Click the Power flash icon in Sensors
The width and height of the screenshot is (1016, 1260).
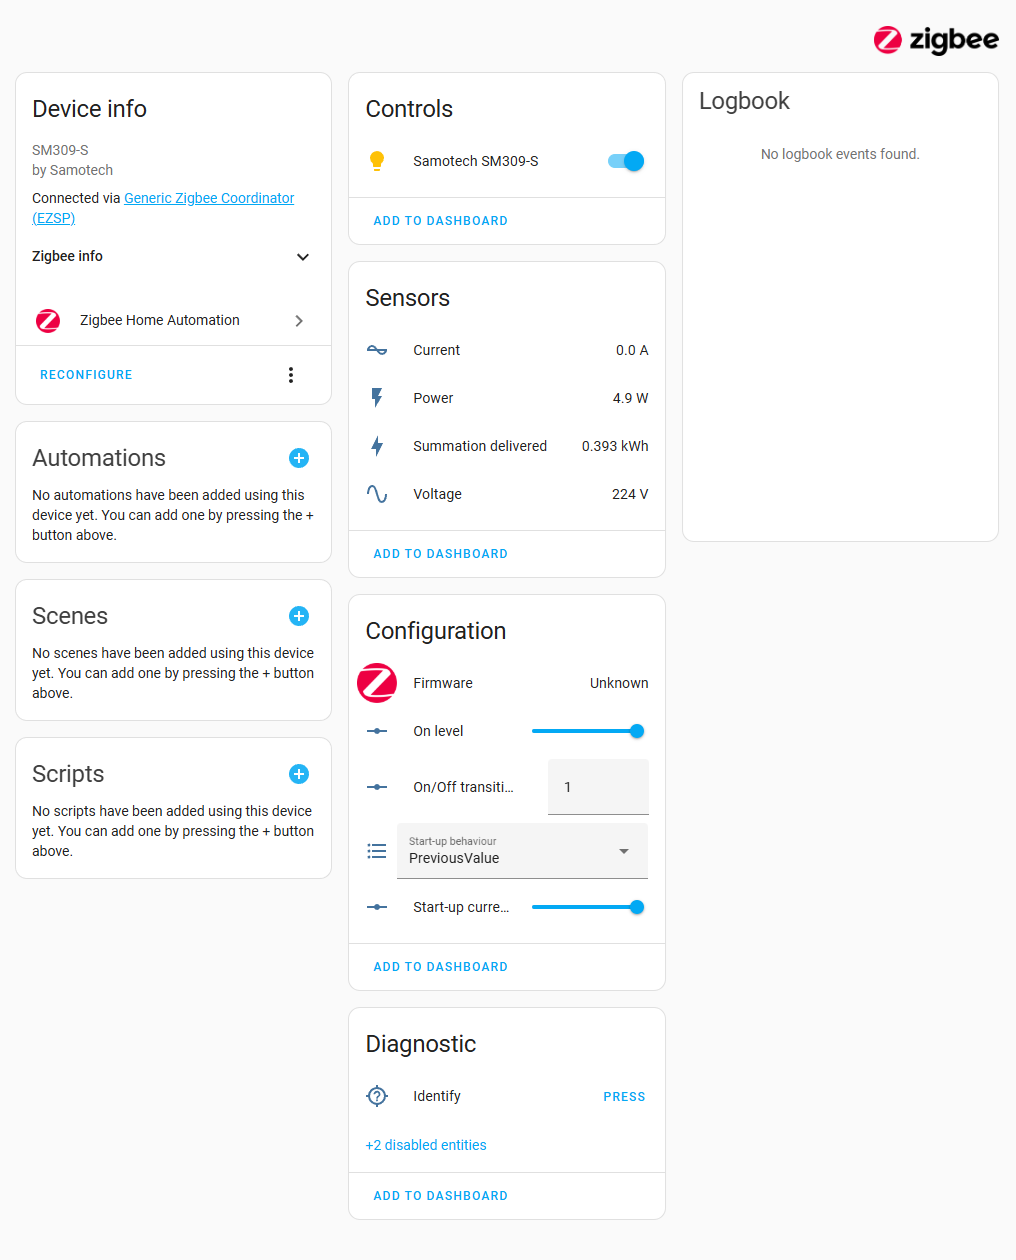point(377,398)
